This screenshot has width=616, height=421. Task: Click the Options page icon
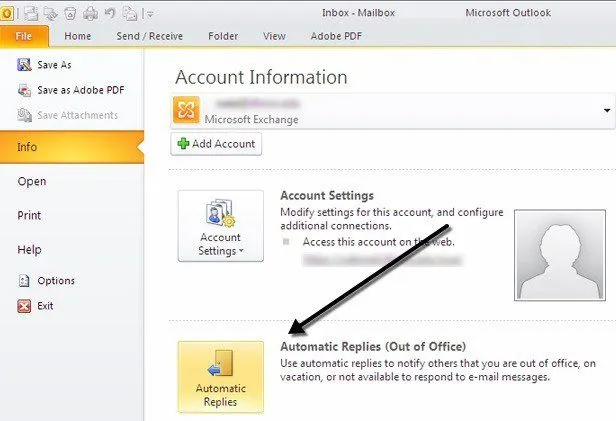tap(24, 280)
